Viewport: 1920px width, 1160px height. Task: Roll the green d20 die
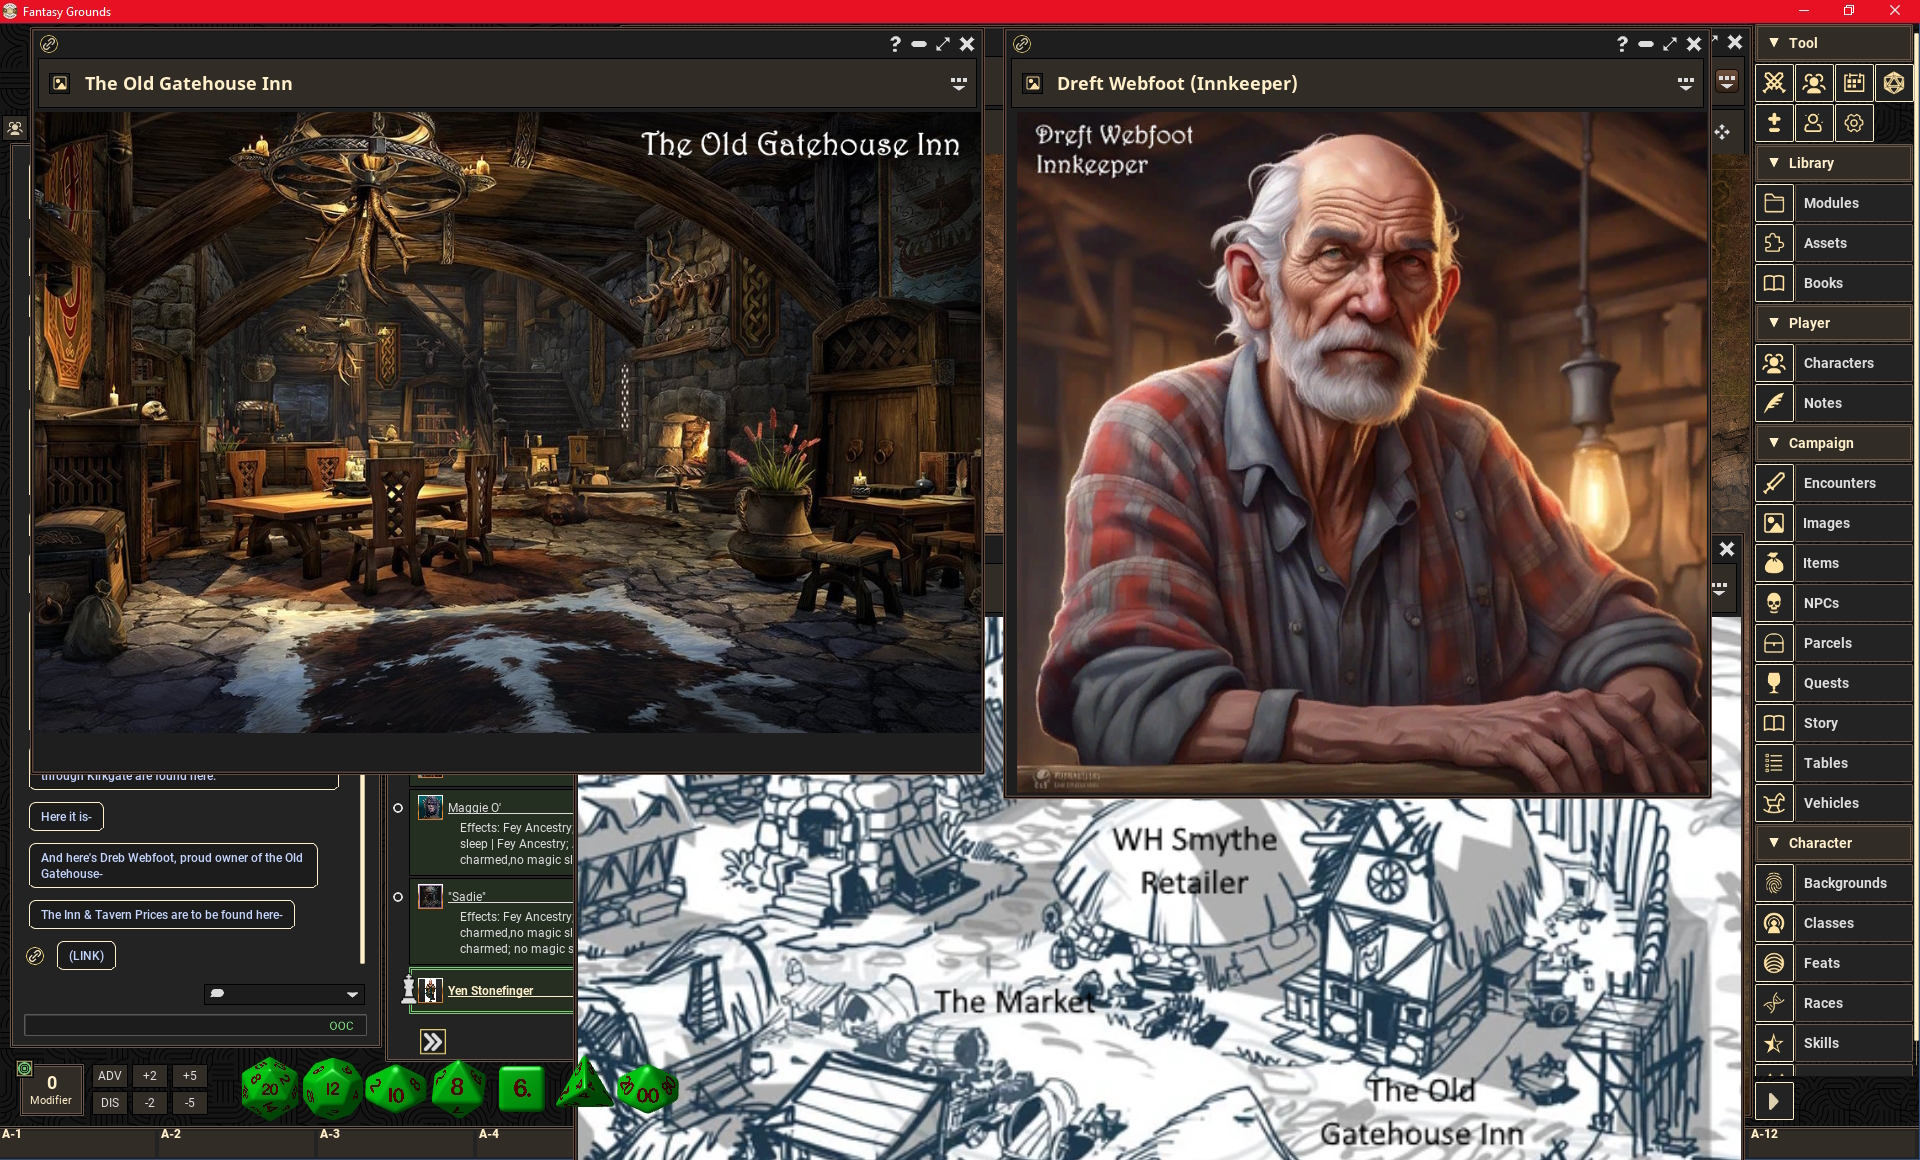point(270,1088)
